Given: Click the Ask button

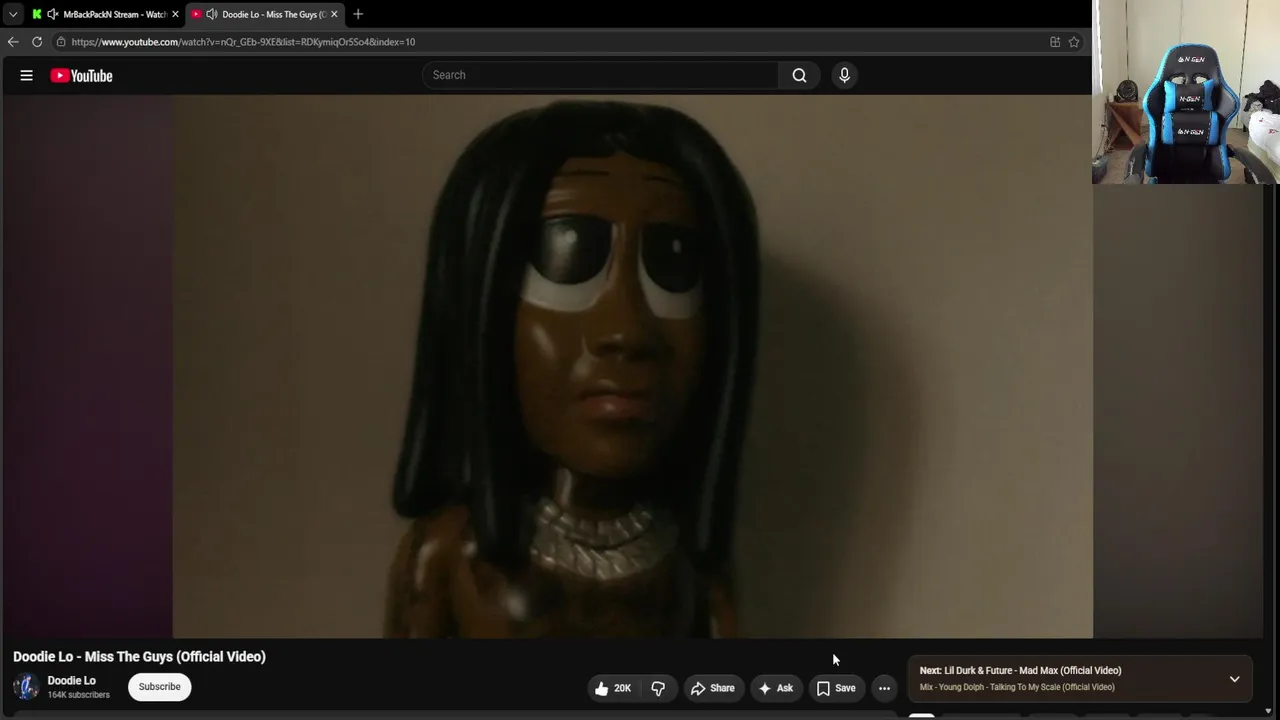Looking at the screenshot, I should click(776, 688).
